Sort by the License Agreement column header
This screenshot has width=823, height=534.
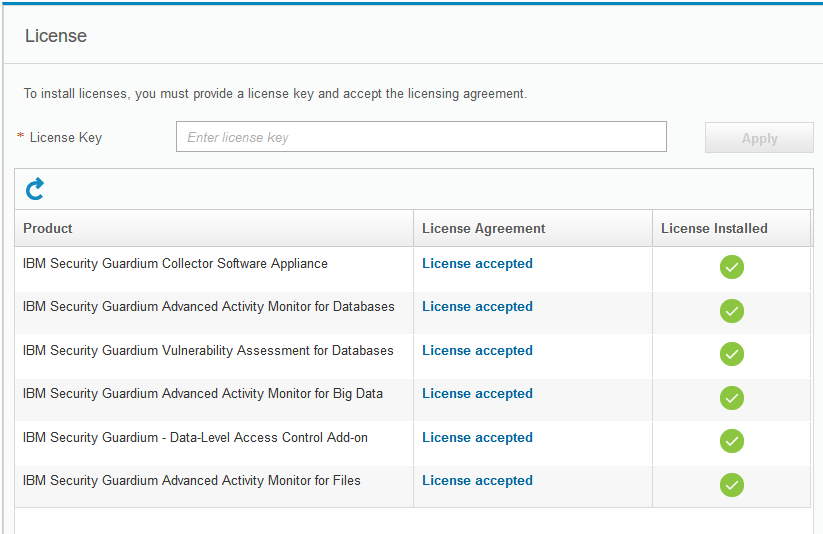(x=483, y=228)
